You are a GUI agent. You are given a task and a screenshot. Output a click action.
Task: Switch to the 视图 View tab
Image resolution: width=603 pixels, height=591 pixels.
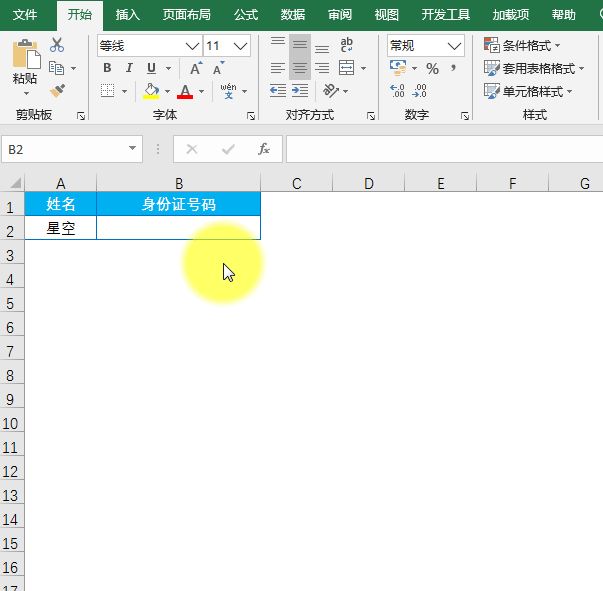[x=386, y=15]
